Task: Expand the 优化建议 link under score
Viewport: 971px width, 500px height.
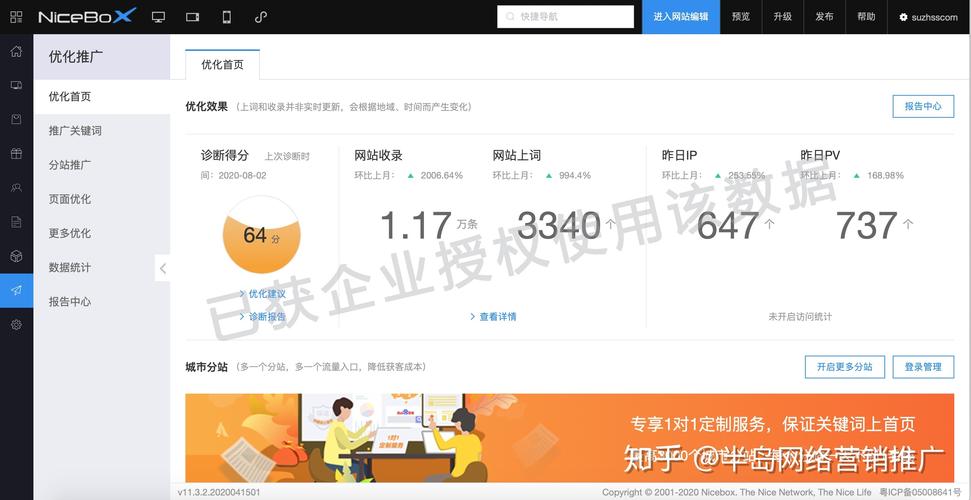Action: 266,294
